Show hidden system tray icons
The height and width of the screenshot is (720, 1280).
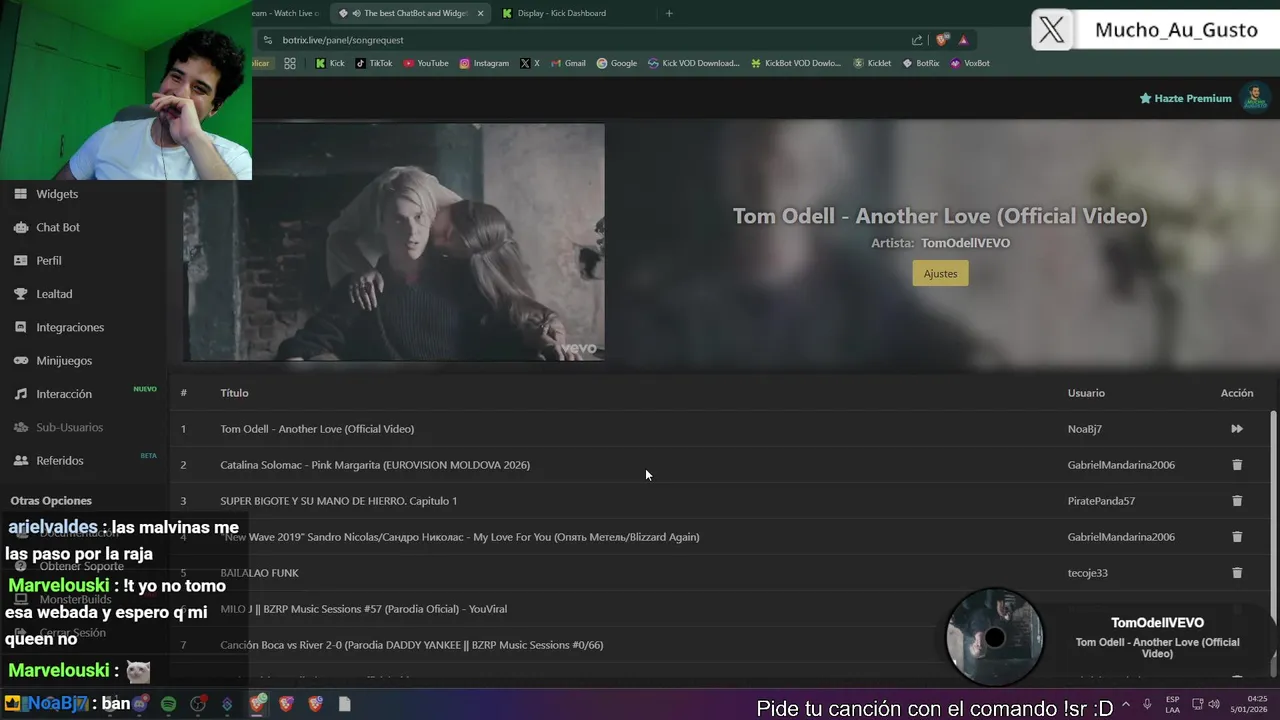pos(1126,704)
